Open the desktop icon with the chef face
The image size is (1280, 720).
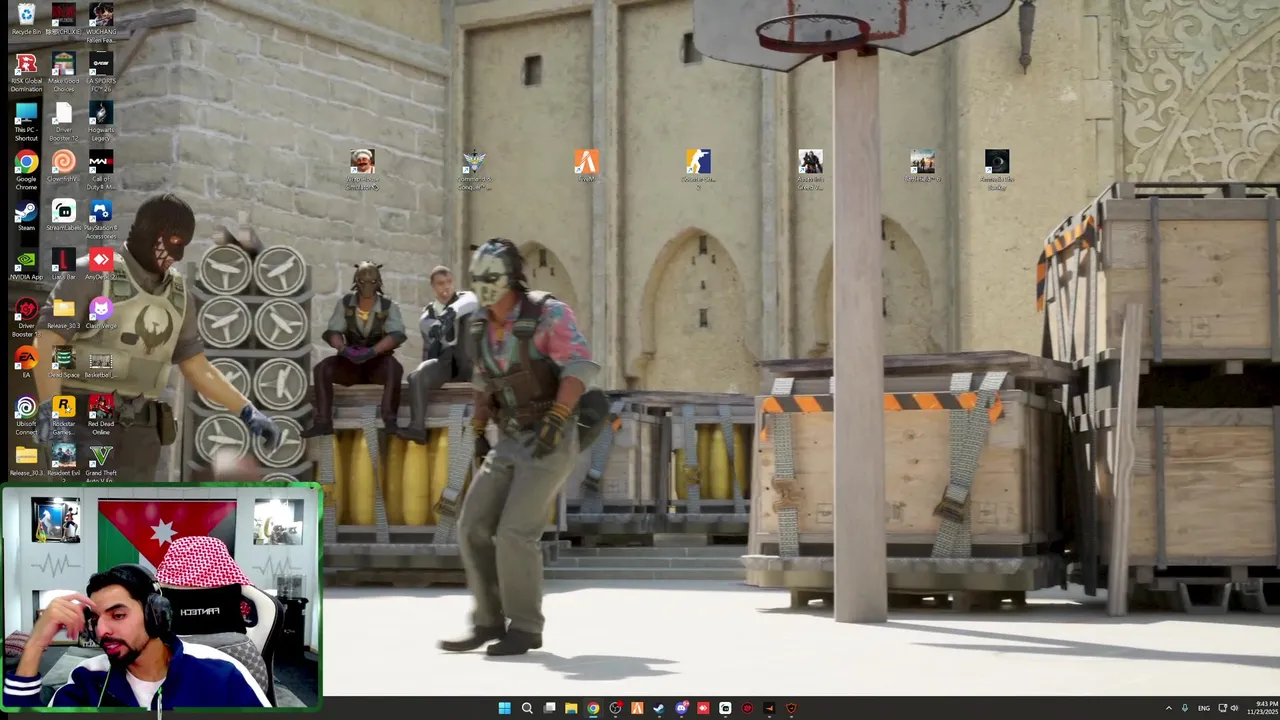point(362,169)
